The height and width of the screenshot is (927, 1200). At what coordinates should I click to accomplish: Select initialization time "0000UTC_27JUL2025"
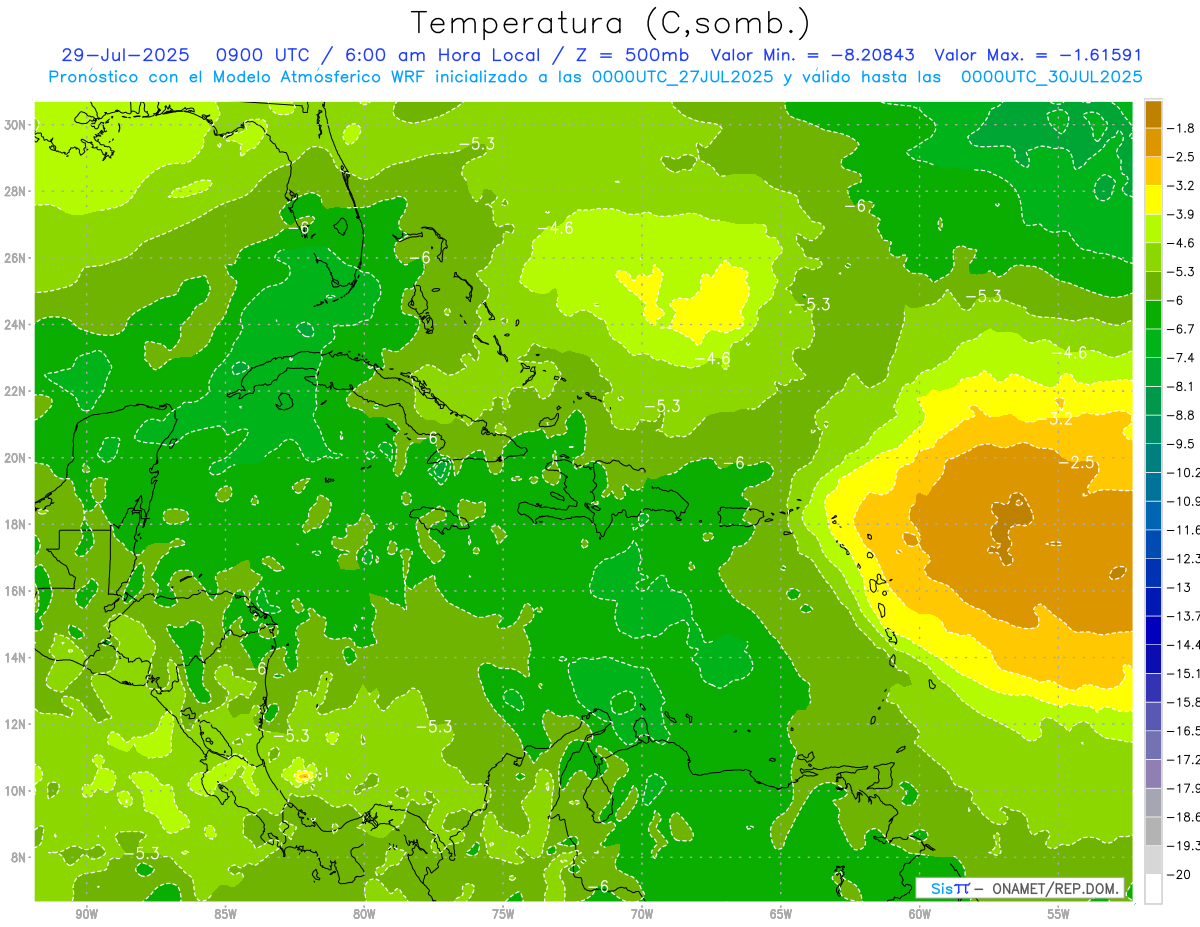point(683,76)
